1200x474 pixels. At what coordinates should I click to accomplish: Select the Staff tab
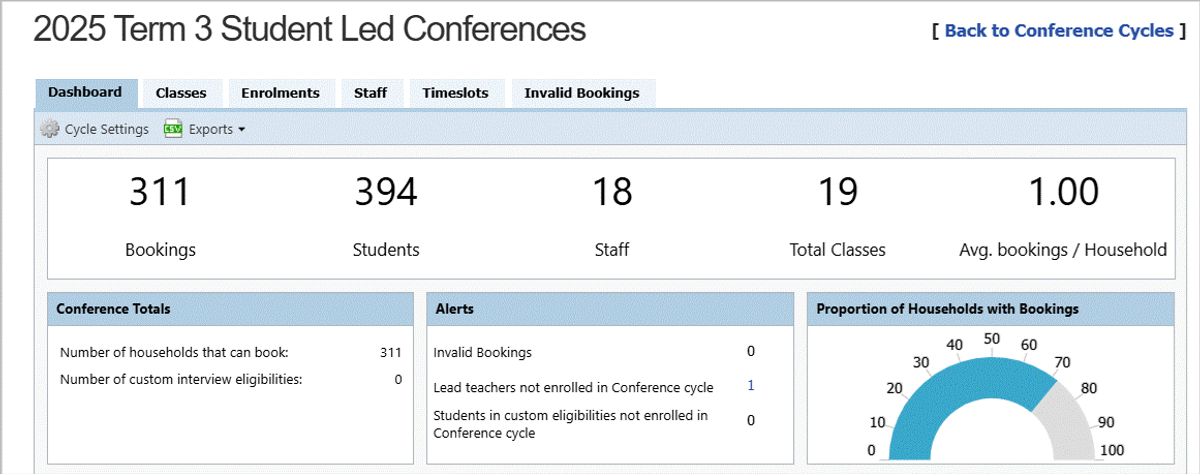[x=370, y=93]
